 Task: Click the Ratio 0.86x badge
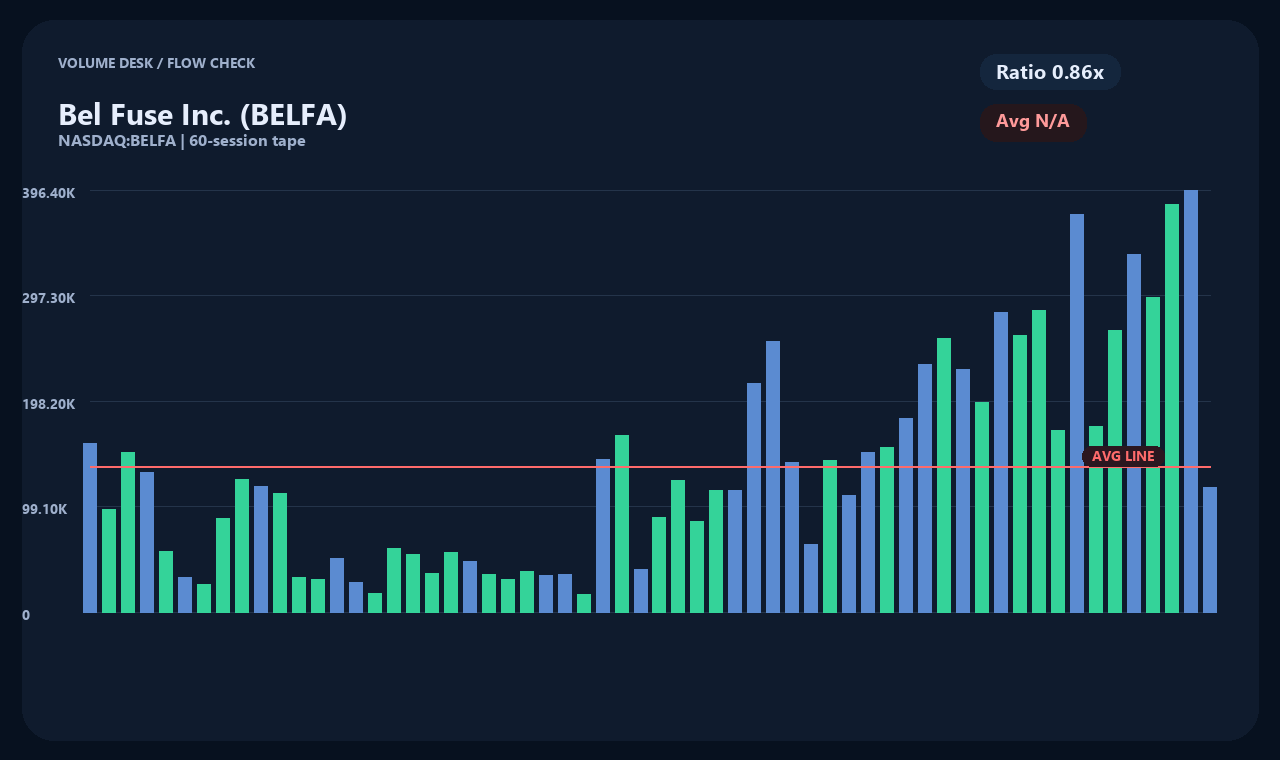(1050, 72)
